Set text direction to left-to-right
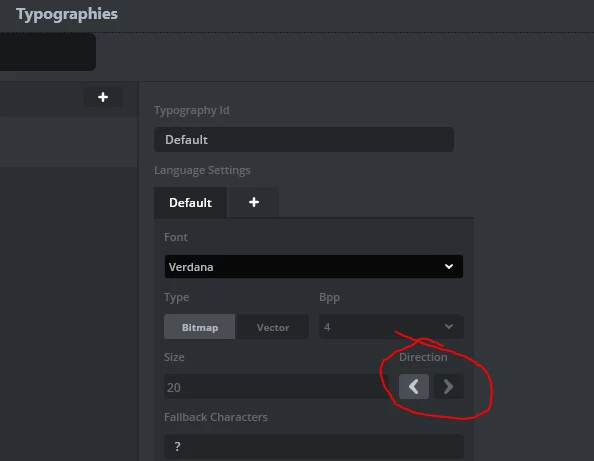The width and height of the screenshot is (594, 461). pyautogui.click(x=449, y=386)
